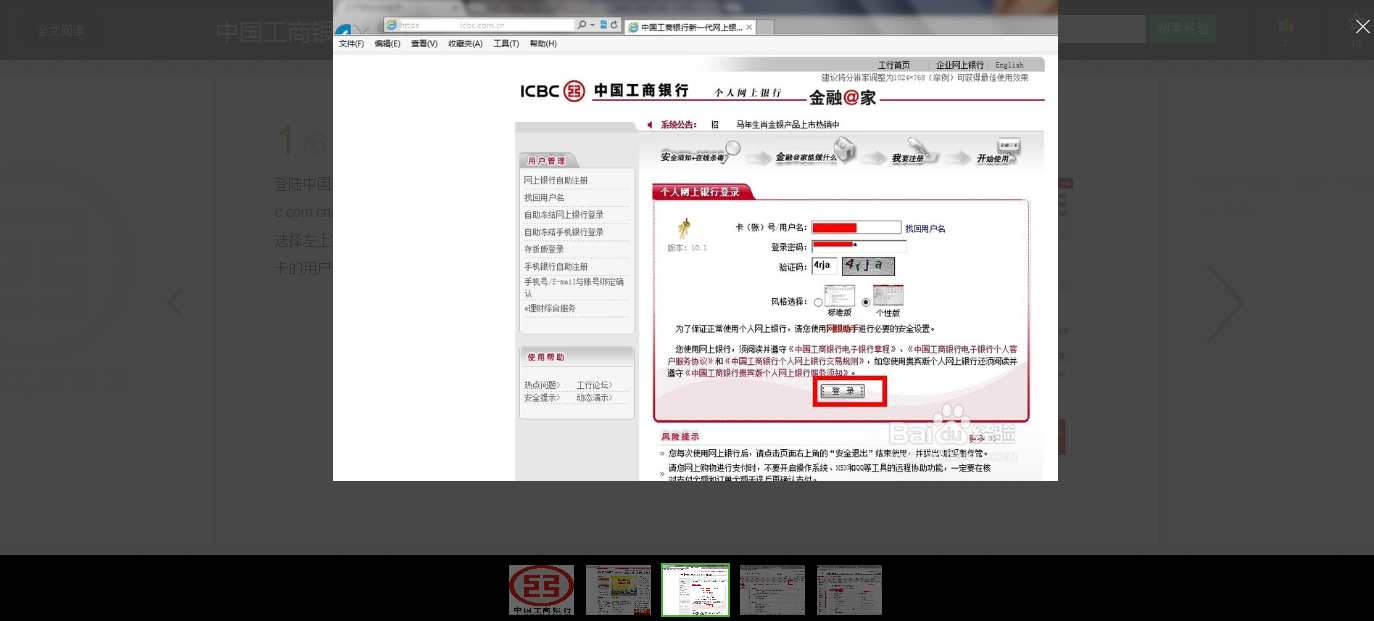The image size is (1374, 621).
Task: Open 手机银行自助注册 sidebar entry
Action: point(556,267)
